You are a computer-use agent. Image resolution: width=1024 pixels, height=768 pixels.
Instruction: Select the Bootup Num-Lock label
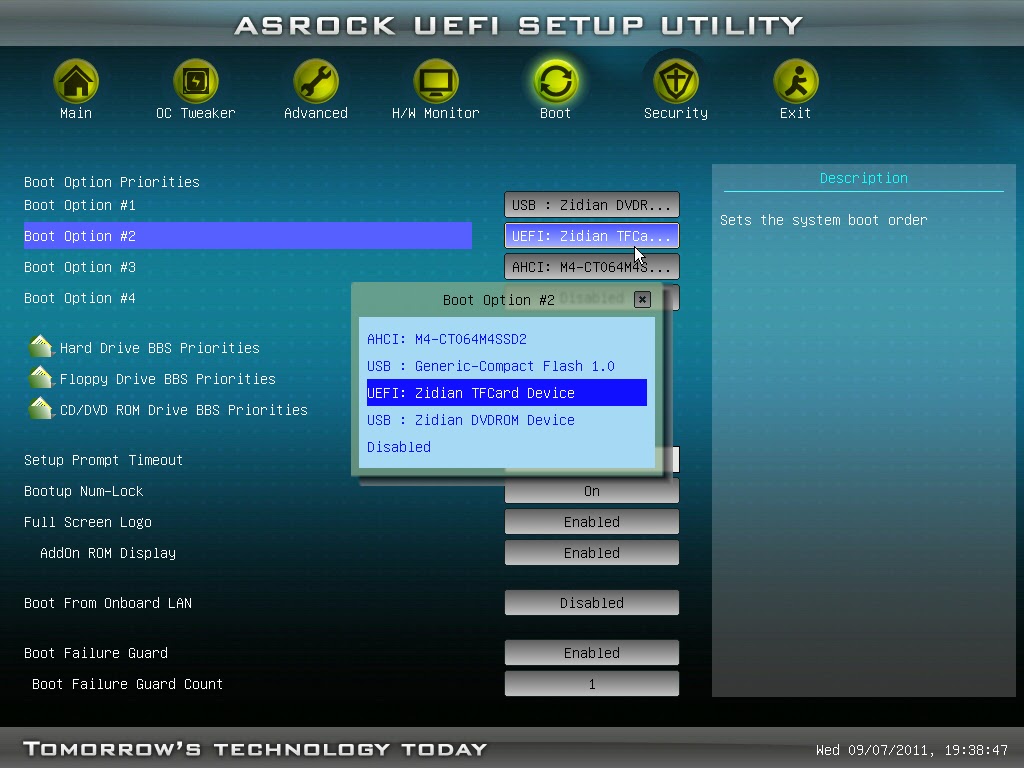tap(84, 491)
